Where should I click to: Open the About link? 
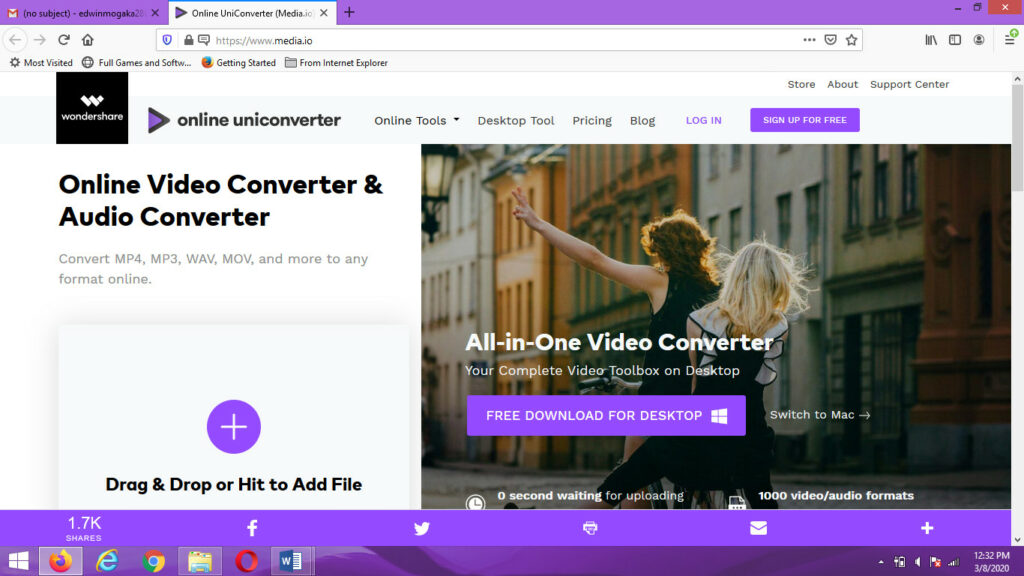[x=842, y=84]
